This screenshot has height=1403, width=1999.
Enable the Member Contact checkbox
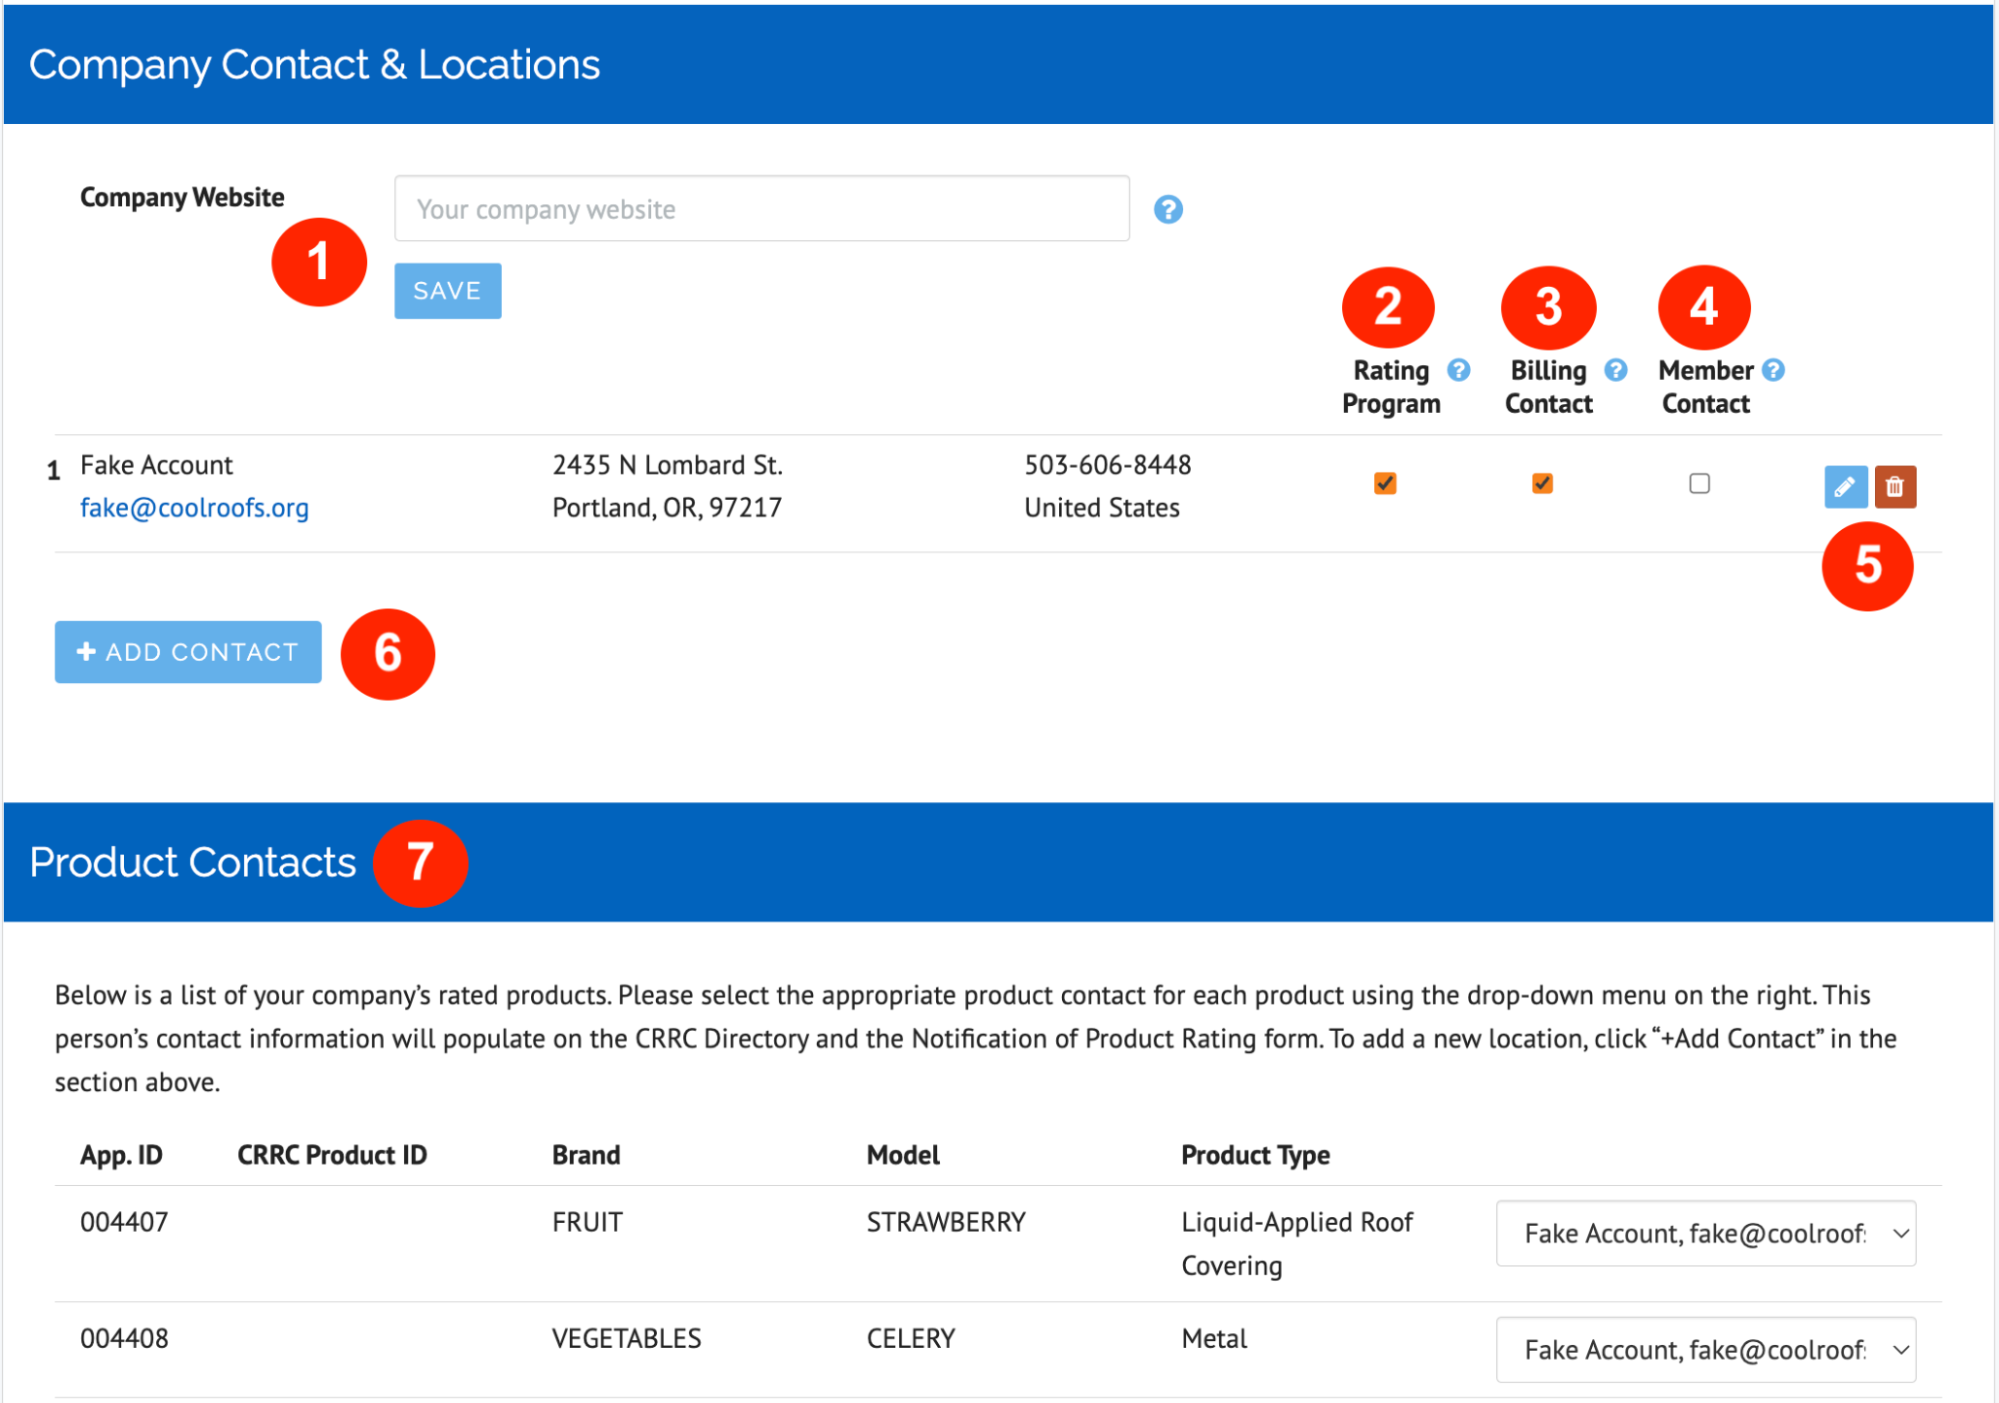[x=1699, y=483]
